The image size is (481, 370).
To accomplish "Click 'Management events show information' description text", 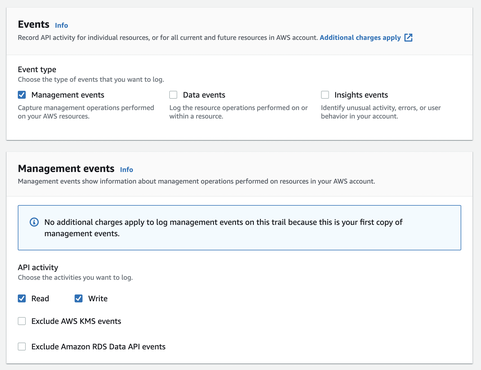I will (x=196, y=181).
